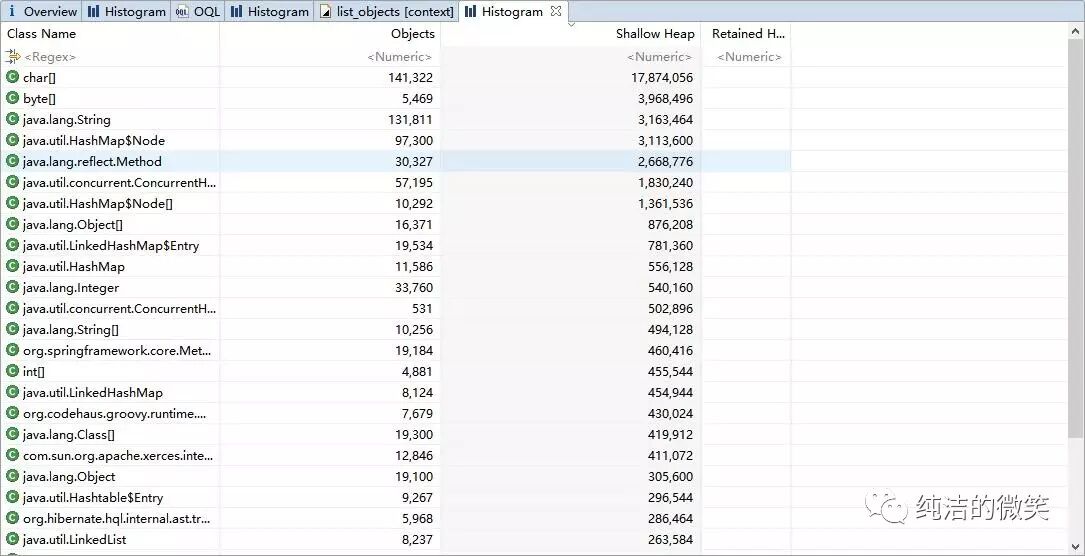The image size is (1085, 556).
Task: Click class icon for org.springframework.core row
Action: (x=12, y=349)
